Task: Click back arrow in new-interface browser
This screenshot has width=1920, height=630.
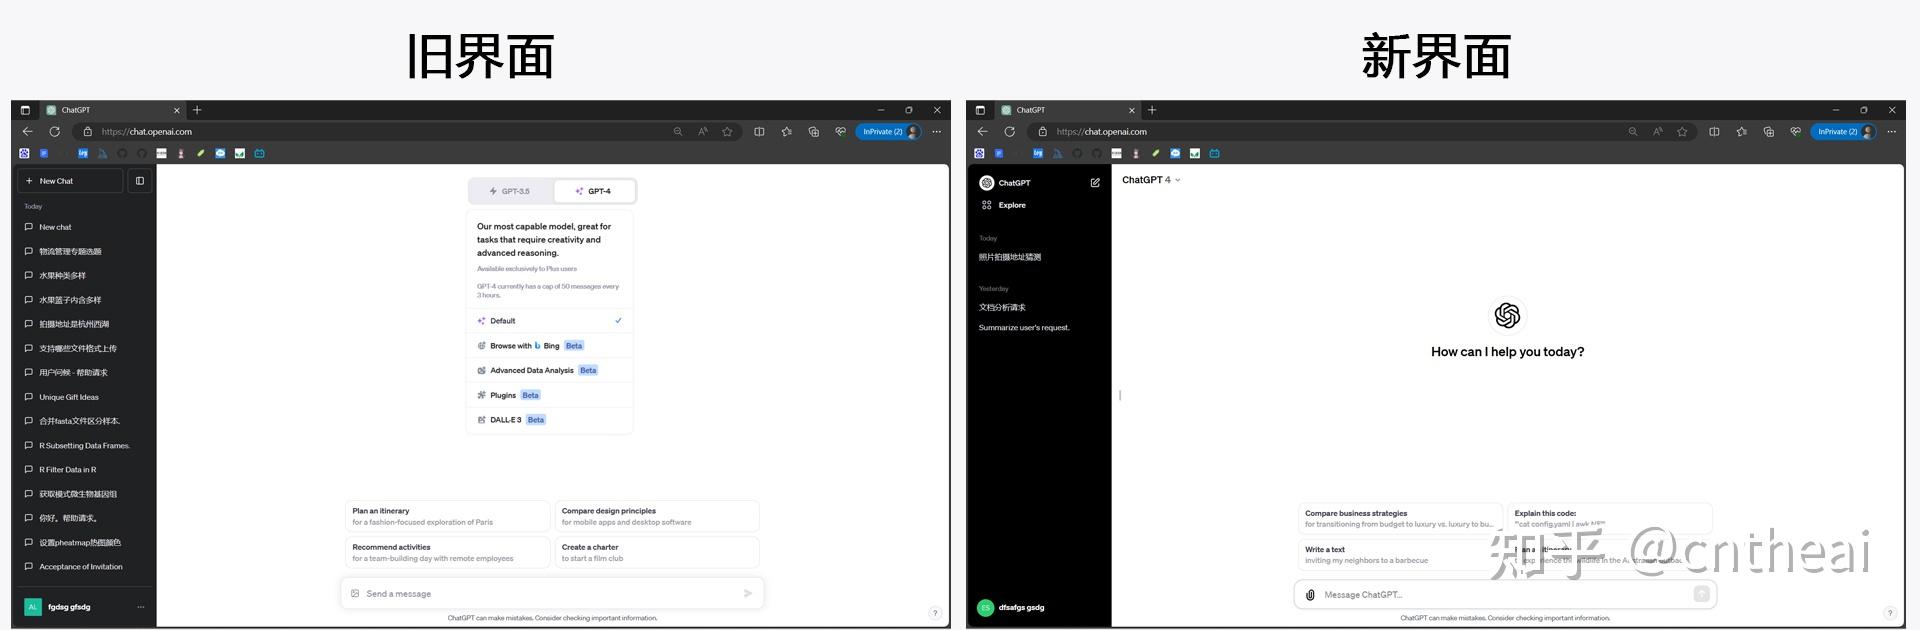Action: 982,132
